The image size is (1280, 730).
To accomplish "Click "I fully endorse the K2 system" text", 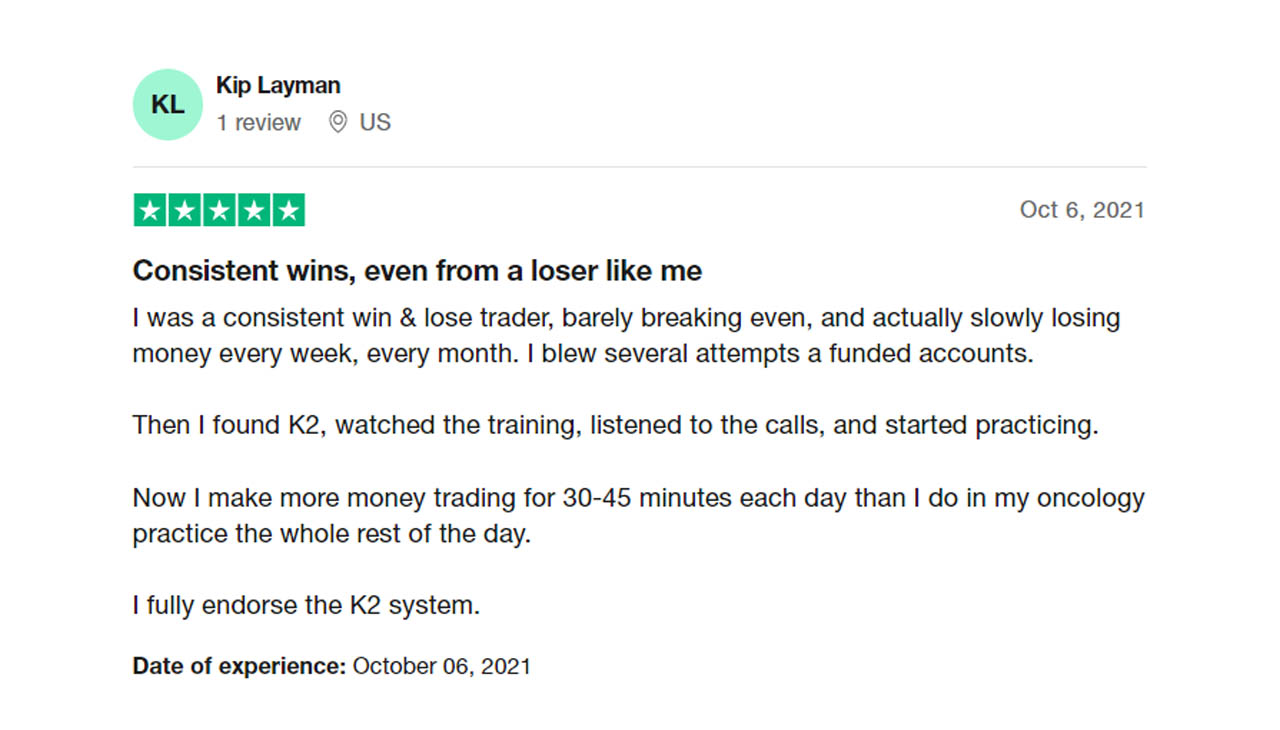I will pos(306,605).
